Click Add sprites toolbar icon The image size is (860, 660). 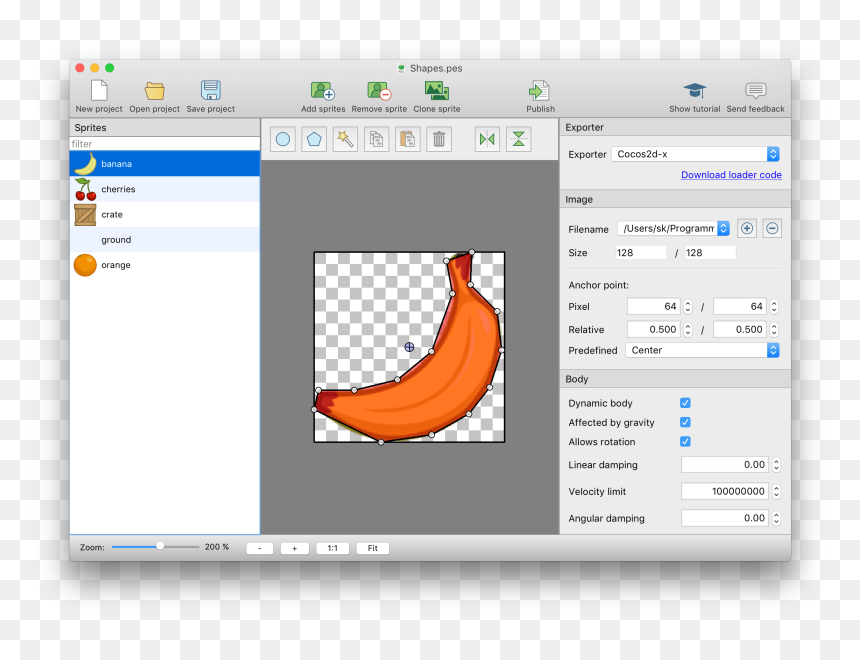pyautogui.click(x=322, y=91)
